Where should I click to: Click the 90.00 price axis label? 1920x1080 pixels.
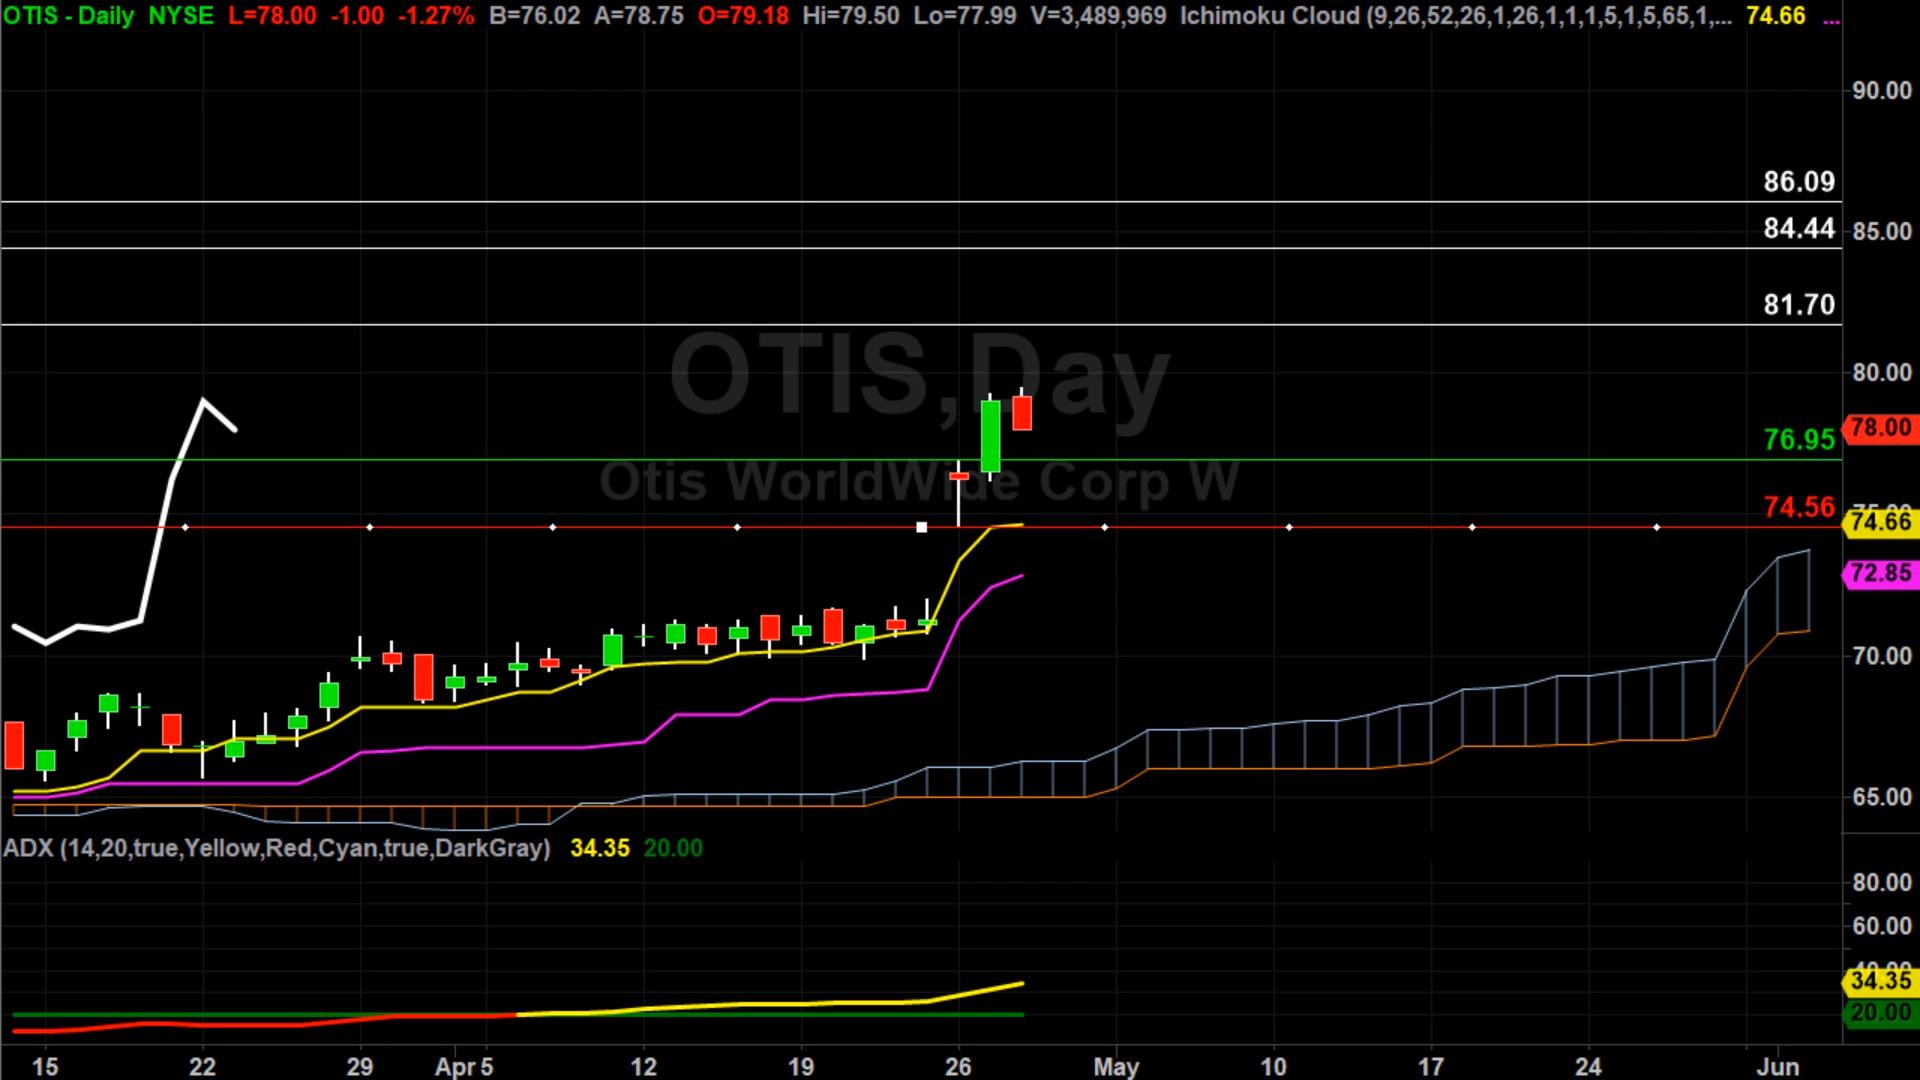[1882, 91]
